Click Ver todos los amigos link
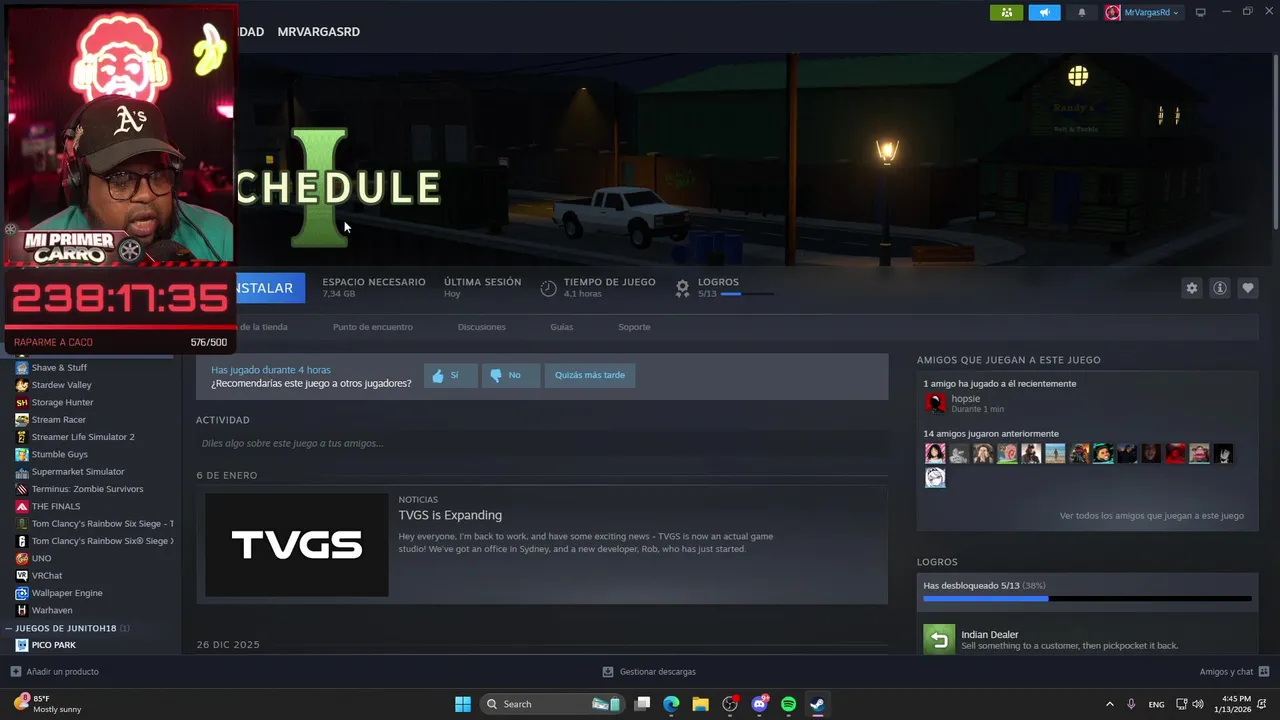 click(x=1151, y=516)
